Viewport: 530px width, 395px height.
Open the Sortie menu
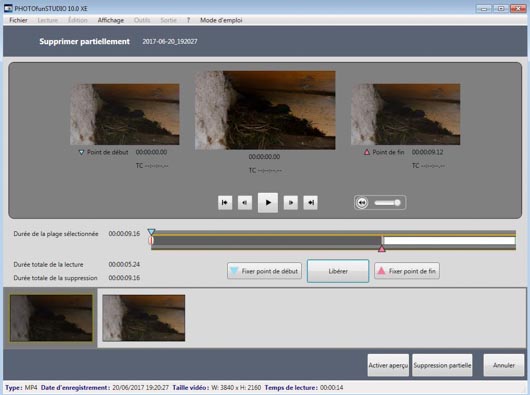pyautogui.click(x=168, y=20)
